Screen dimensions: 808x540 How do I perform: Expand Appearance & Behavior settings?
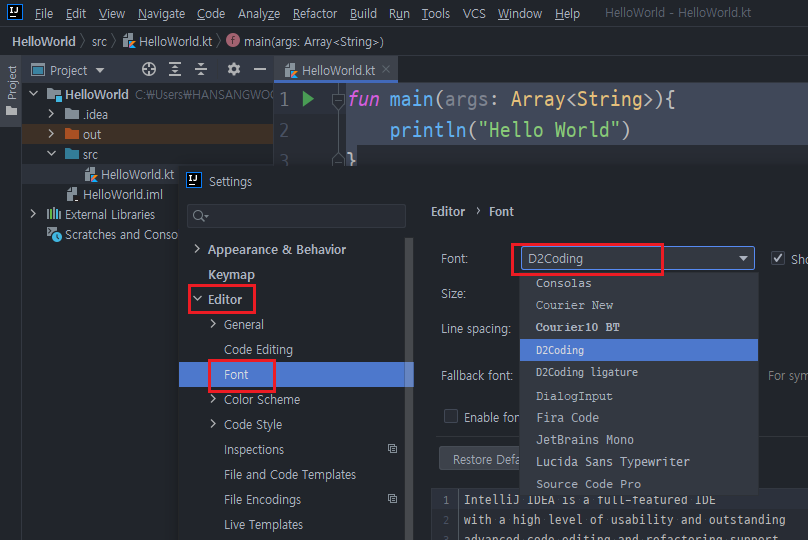(197, 249)
